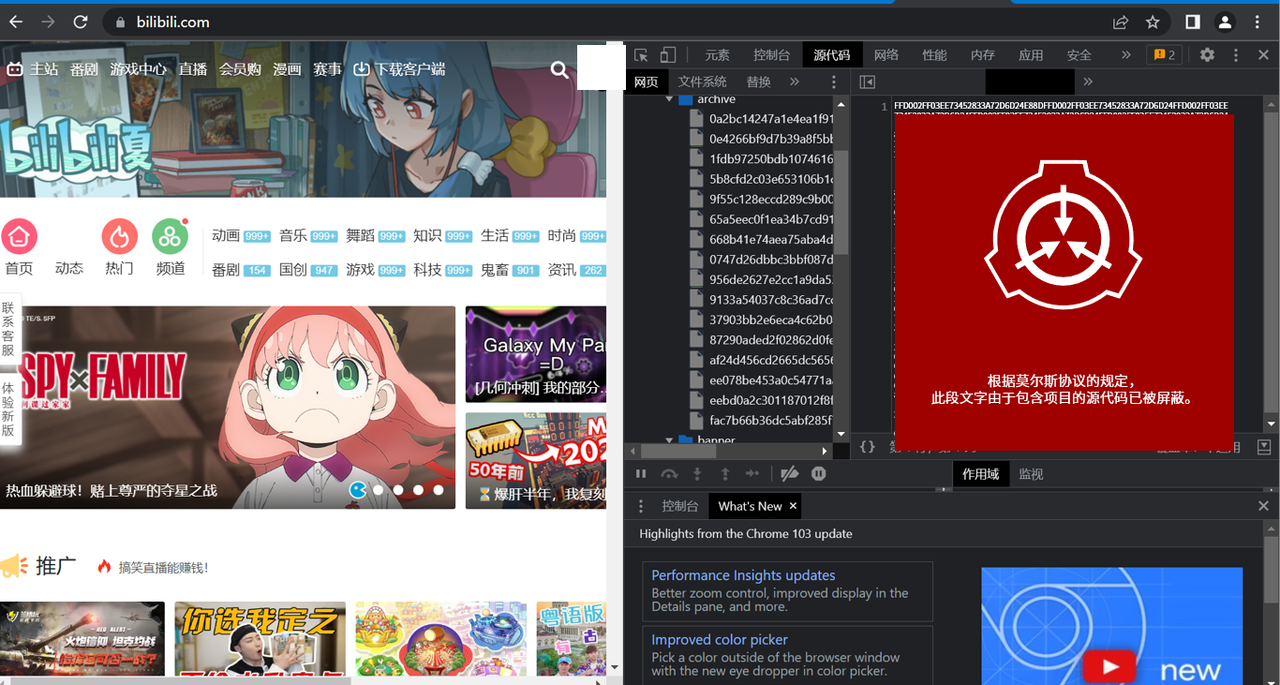This screenshot has width=1280, height=685.
Task: Collapse the archive folder in the tree
Action: 669,100
